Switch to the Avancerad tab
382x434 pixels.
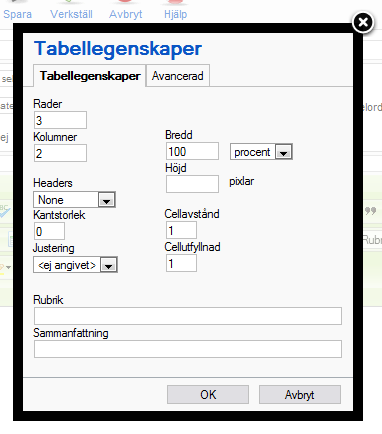[178, 76]
